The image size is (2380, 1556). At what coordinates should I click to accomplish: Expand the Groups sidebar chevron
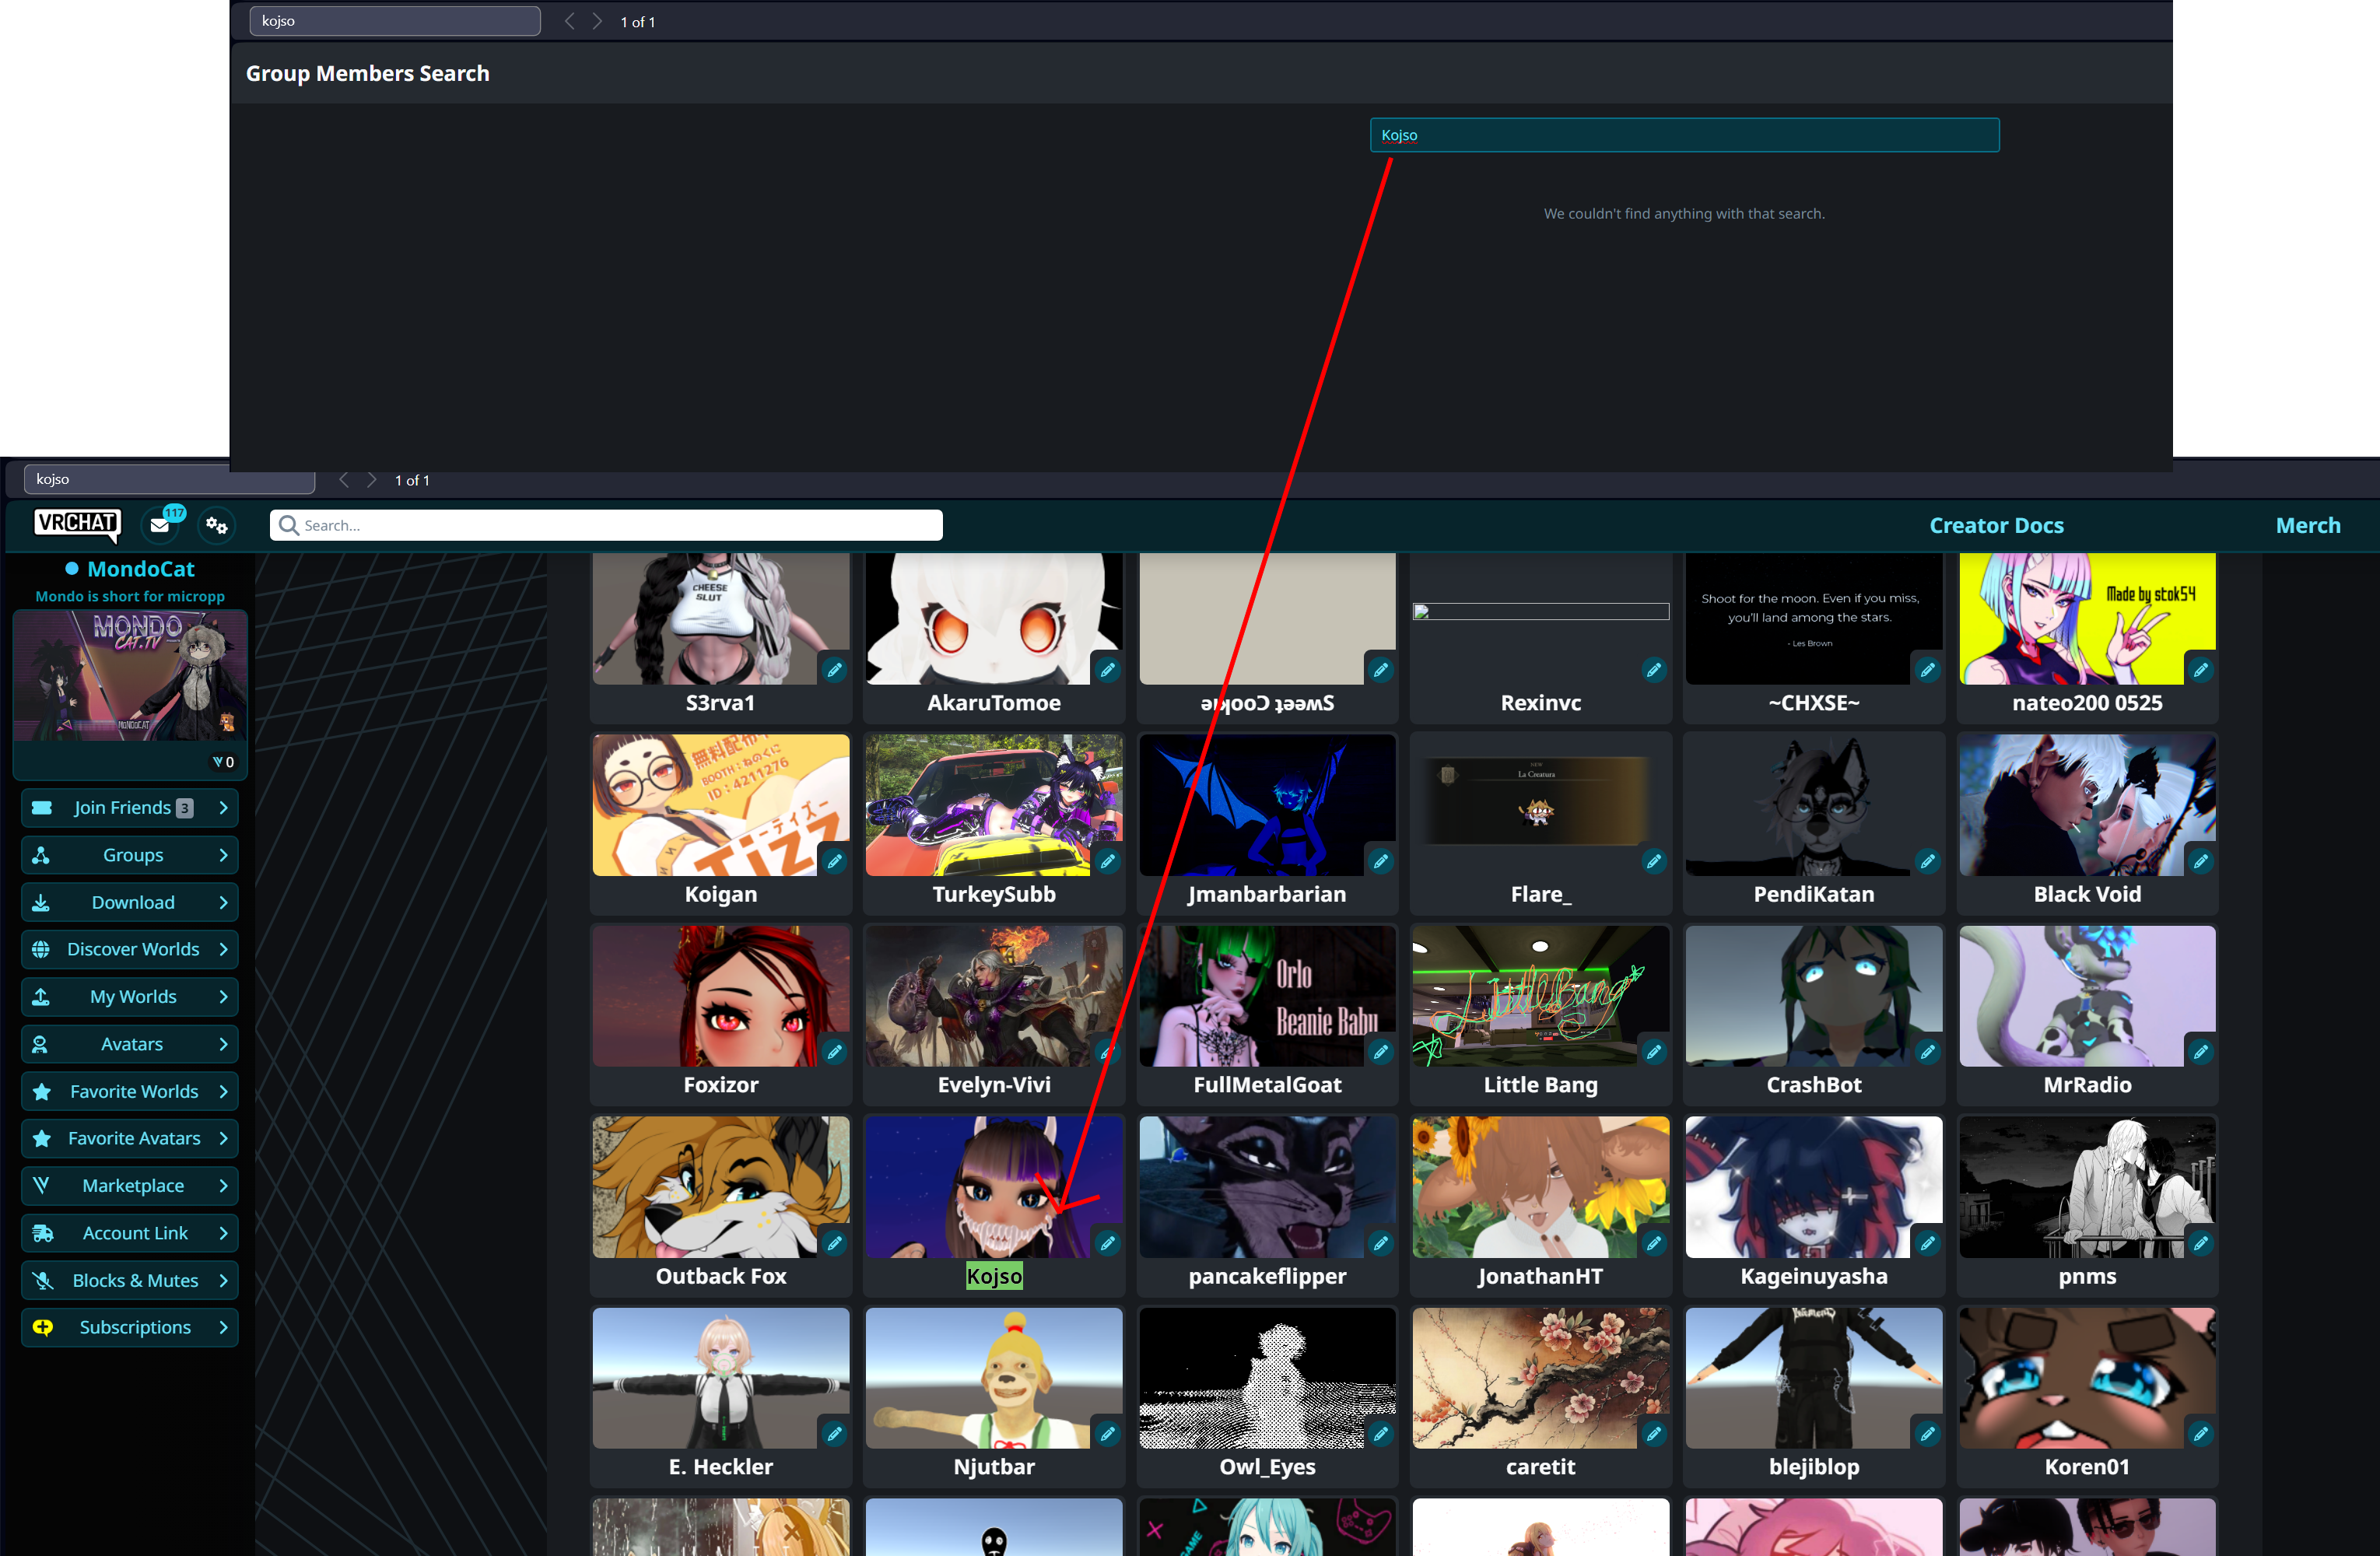click(x=223, y=855)
